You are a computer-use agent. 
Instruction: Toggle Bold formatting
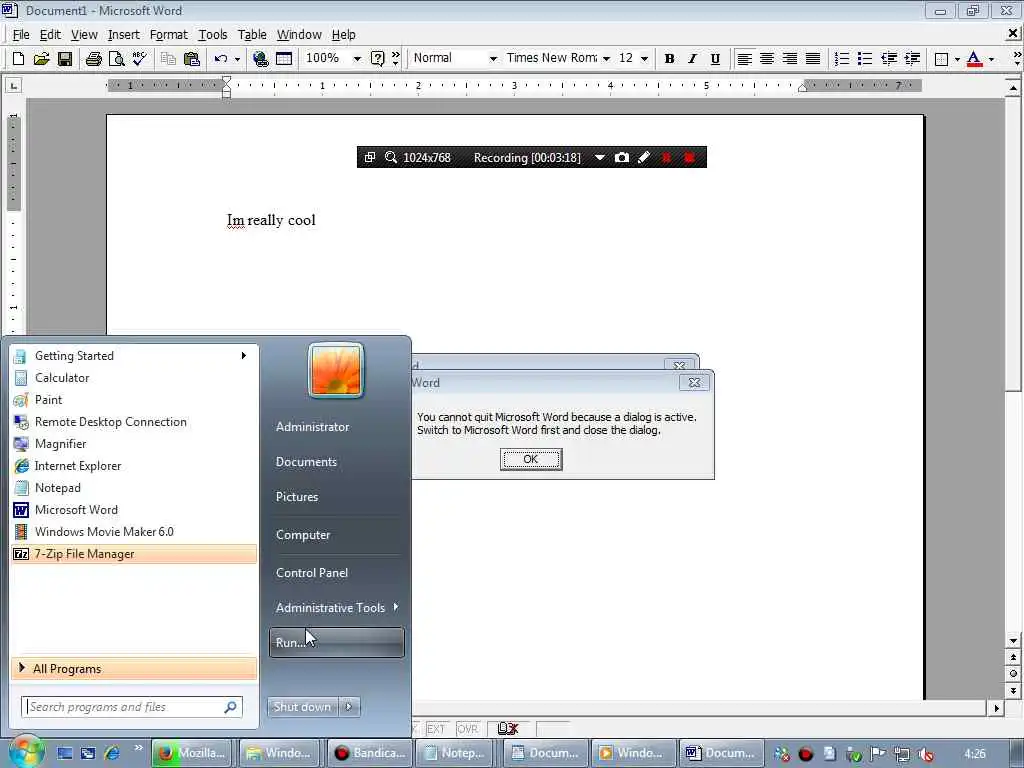(669, 59)
